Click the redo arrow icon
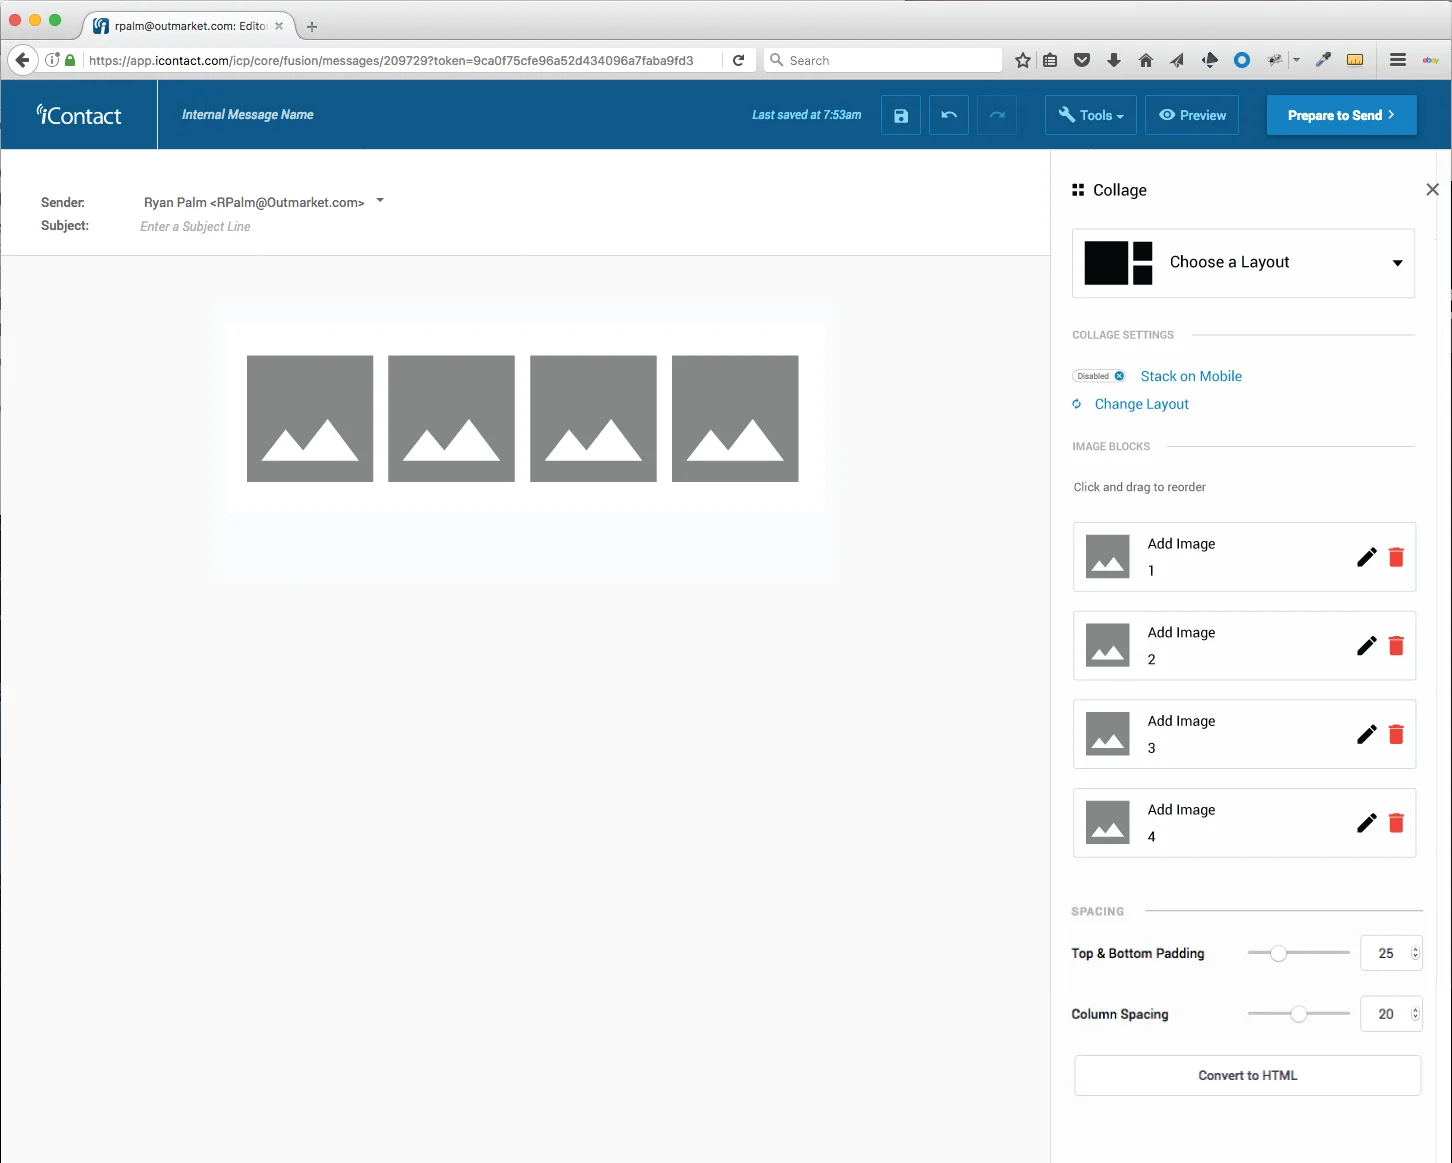The width and height of the screenshot is (1452, 1163). pos(997,115)
